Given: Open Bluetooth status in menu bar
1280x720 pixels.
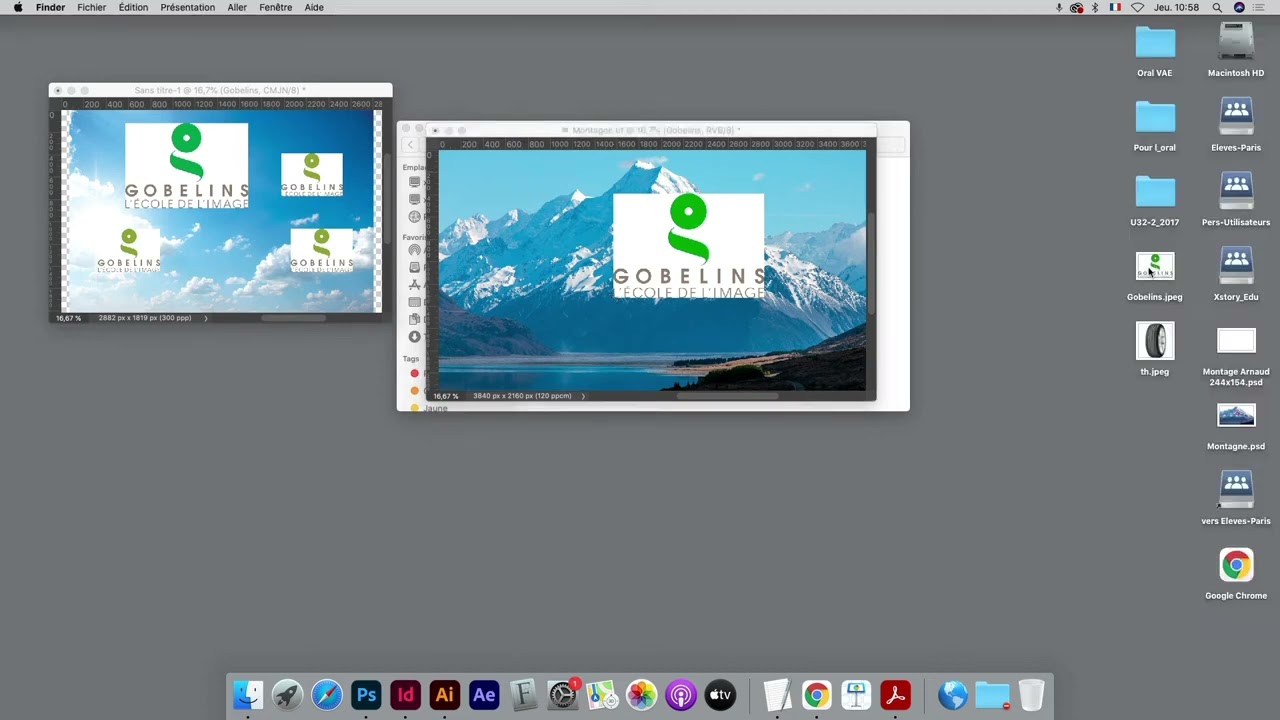Looking at the screenshot, I should [x=1095, y=7].
